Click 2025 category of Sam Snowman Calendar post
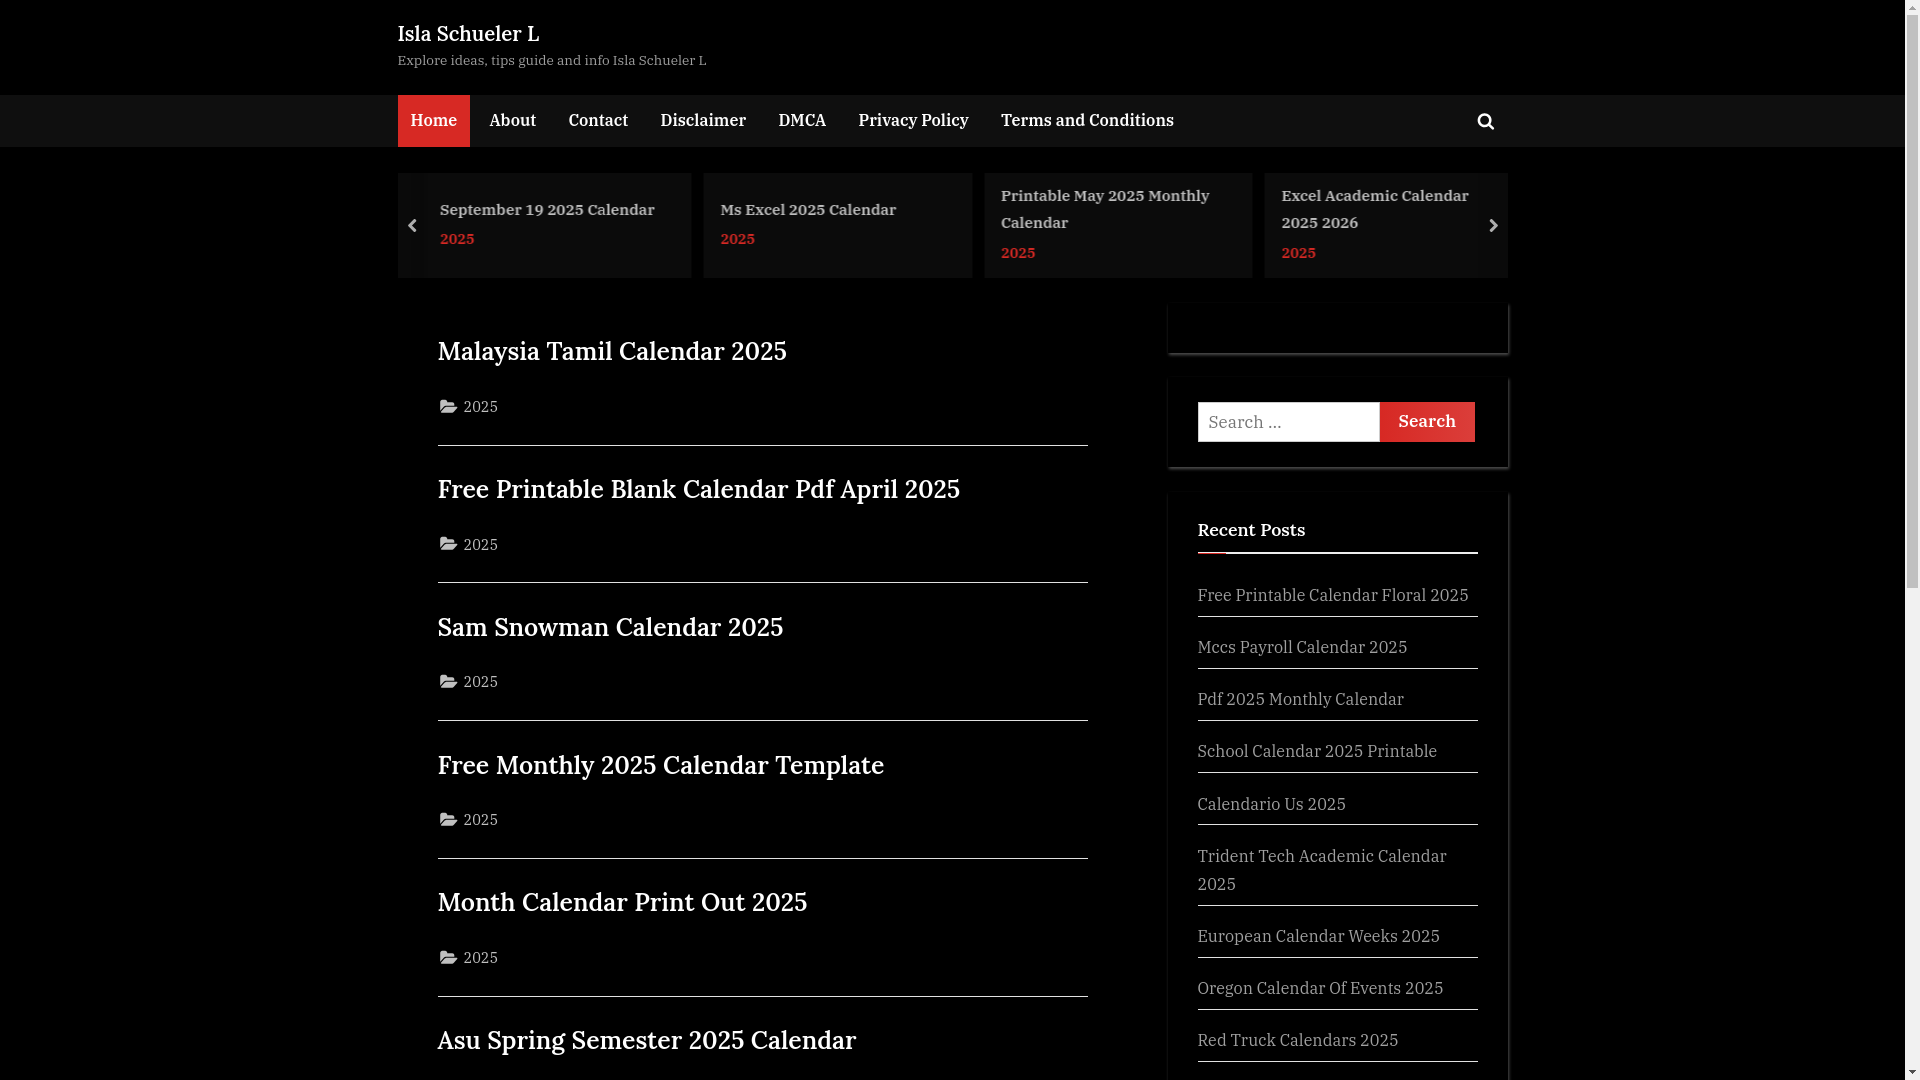The width and height of the screenshot is (1920, 1080). [480, 682]
